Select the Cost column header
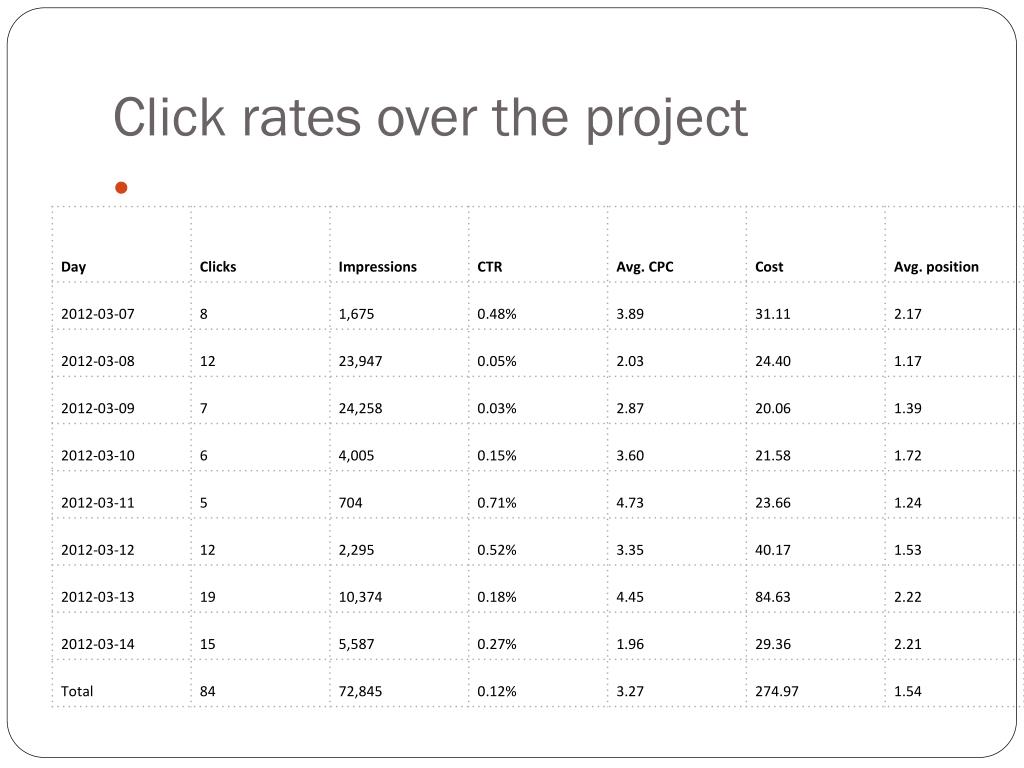This screenshot has height=768, width=1024. (769, 266)
